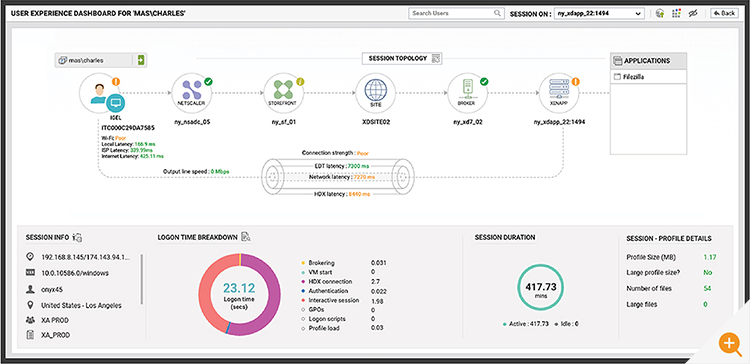Click the Back button
This screenshot has height=364, width=750.
[724, 13]
